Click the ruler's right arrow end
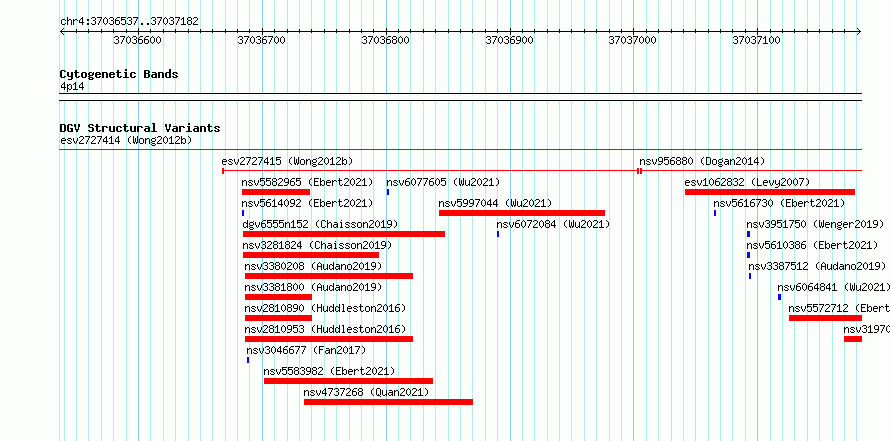 pyautogui.click(x=859, y=32)
